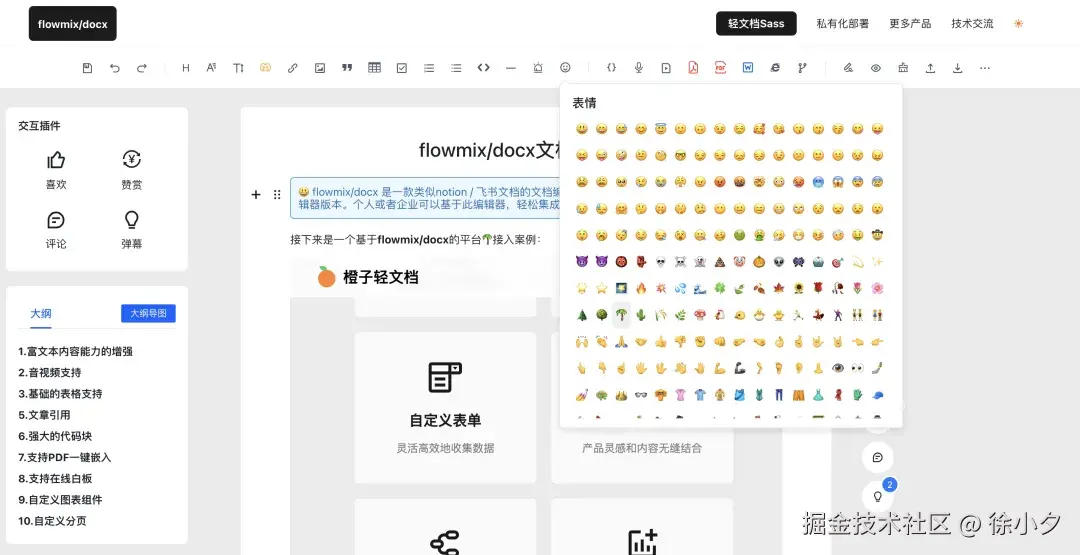Go to outline item 6.强大的代码块

(55, 436)
